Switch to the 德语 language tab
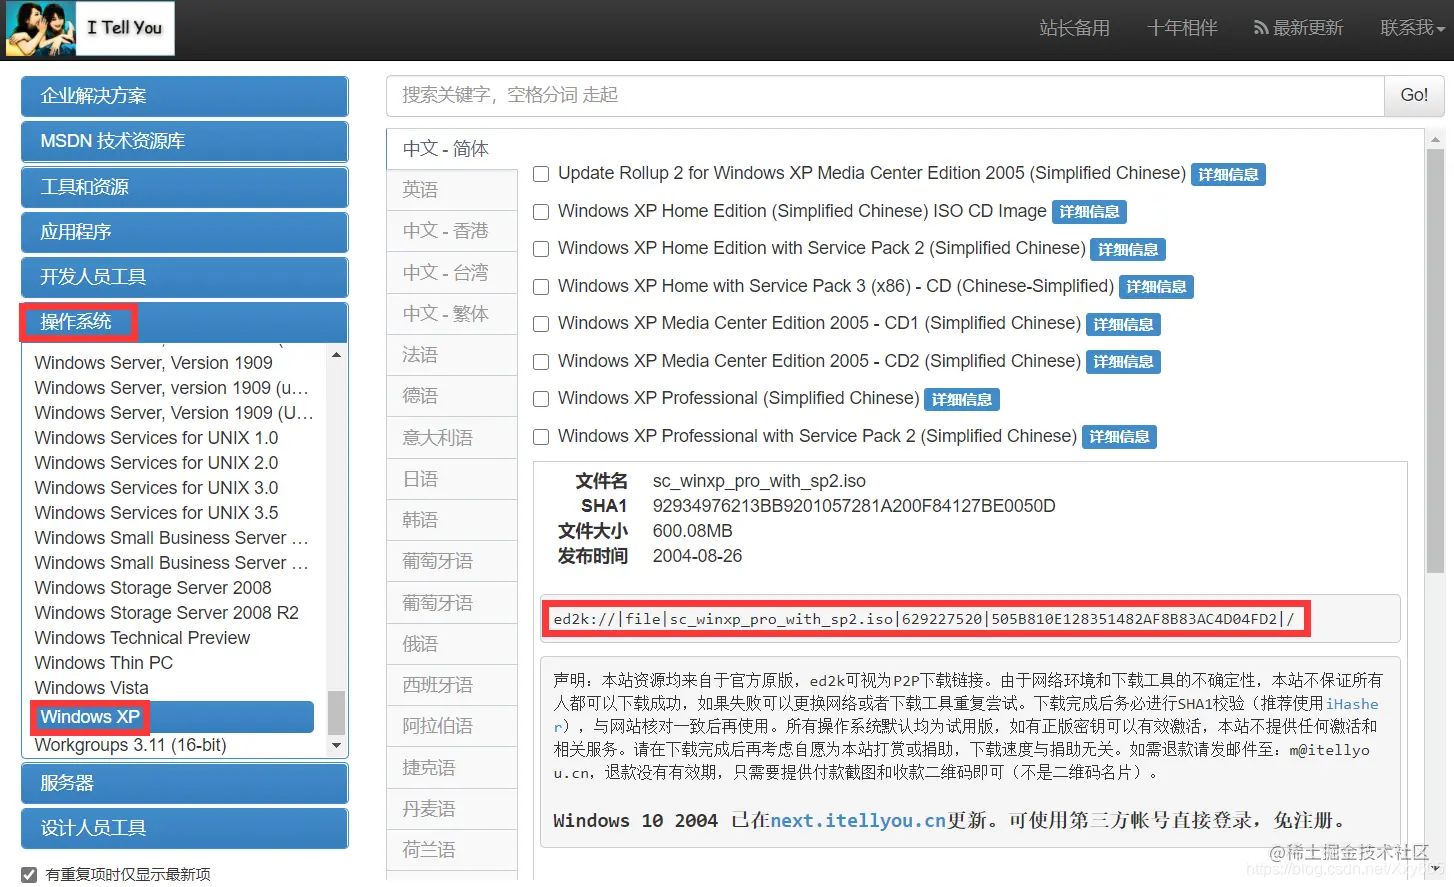Screen dimensions: 1454x887 (451, 396)
